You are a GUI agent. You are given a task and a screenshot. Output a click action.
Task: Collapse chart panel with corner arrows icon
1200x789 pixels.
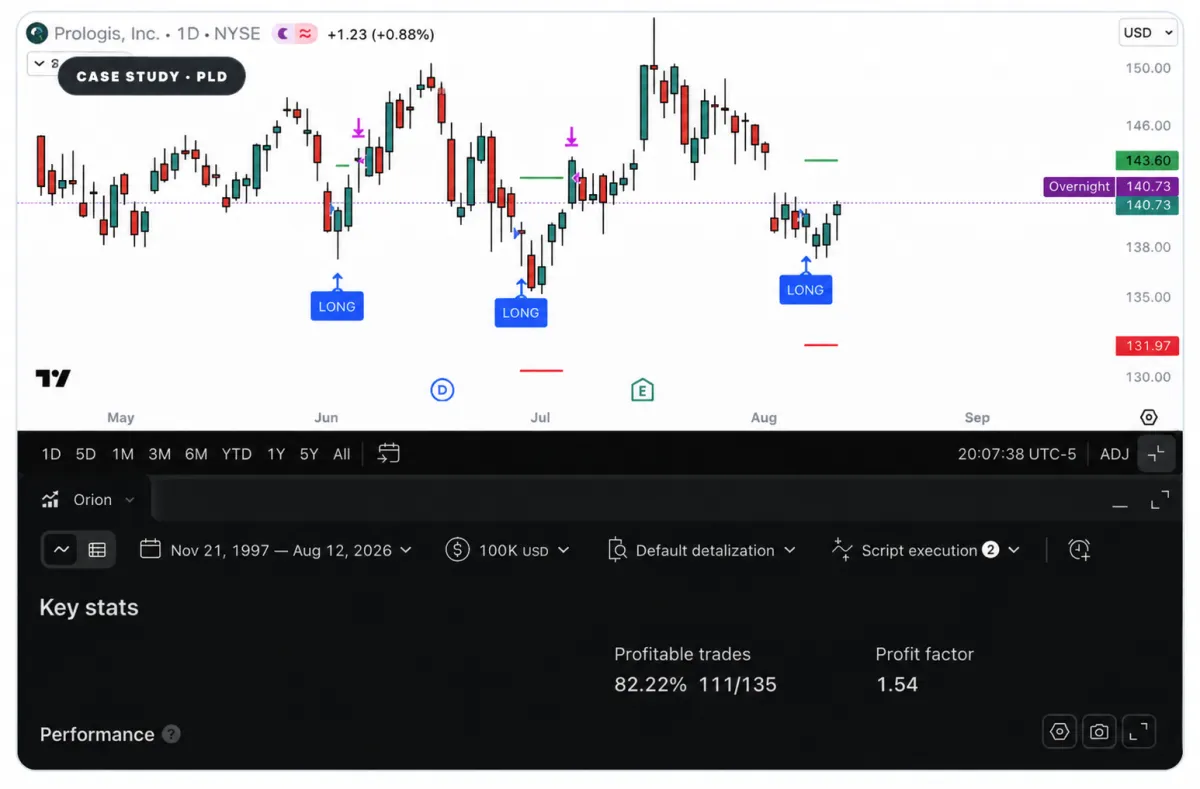(x=1156, y=454)
